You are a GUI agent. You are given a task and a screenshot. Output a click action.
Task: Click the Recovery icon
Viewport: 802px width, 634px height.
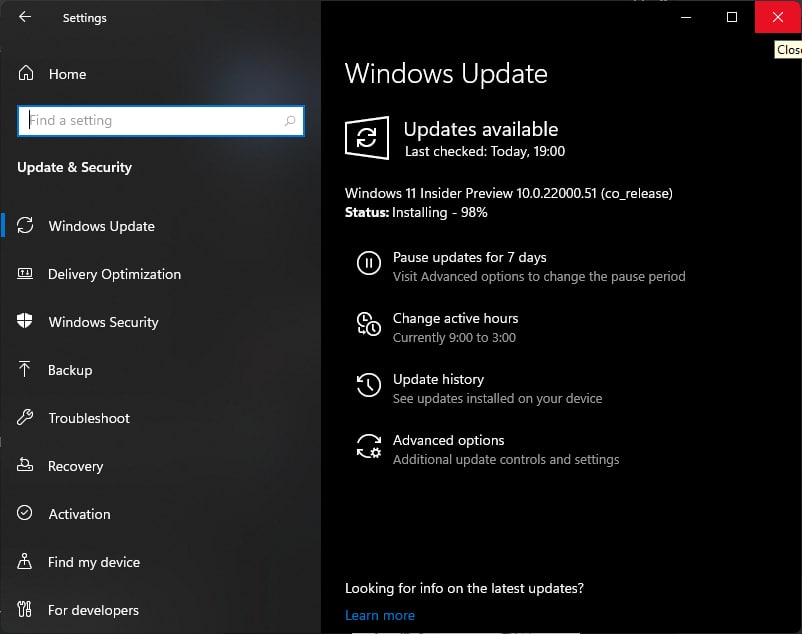click(x=25, y=465)
